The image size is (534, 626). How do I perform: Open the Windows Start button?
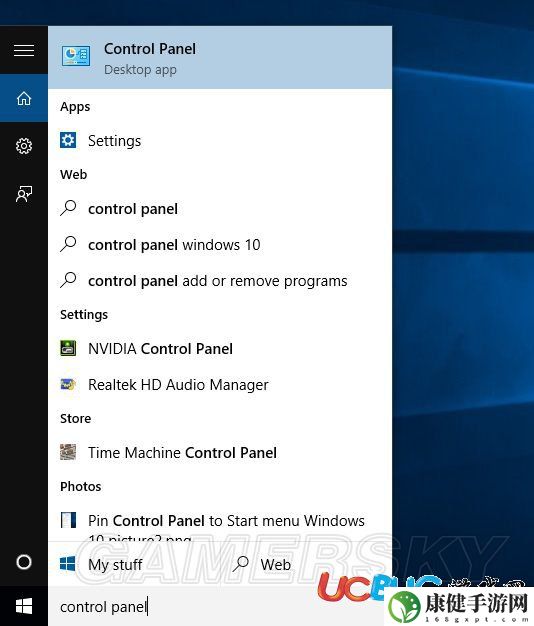tap(24, 606)
